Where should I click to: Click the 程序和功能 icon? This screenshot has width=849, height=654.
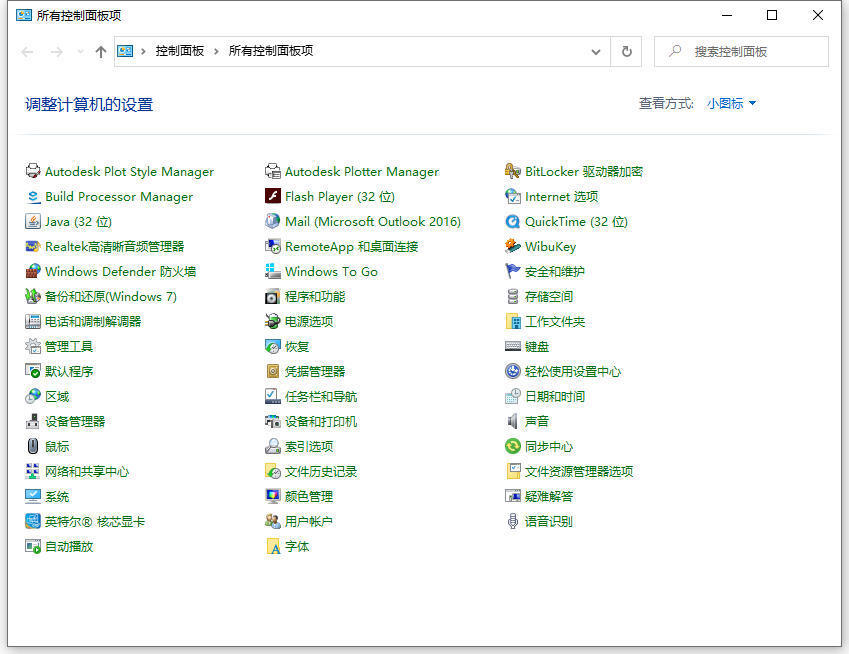[x=273, y=296]
